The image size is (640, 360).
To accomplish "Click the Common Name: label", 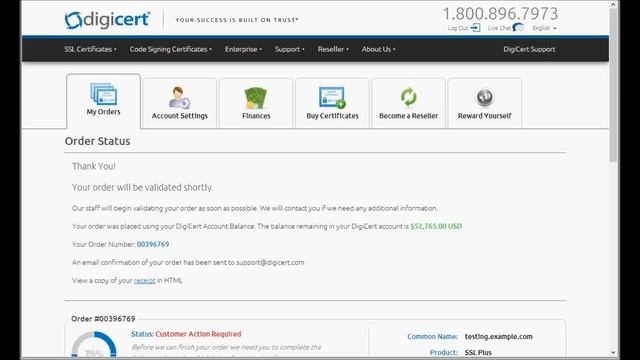I will pyautogui.click(x=433, y=336).
